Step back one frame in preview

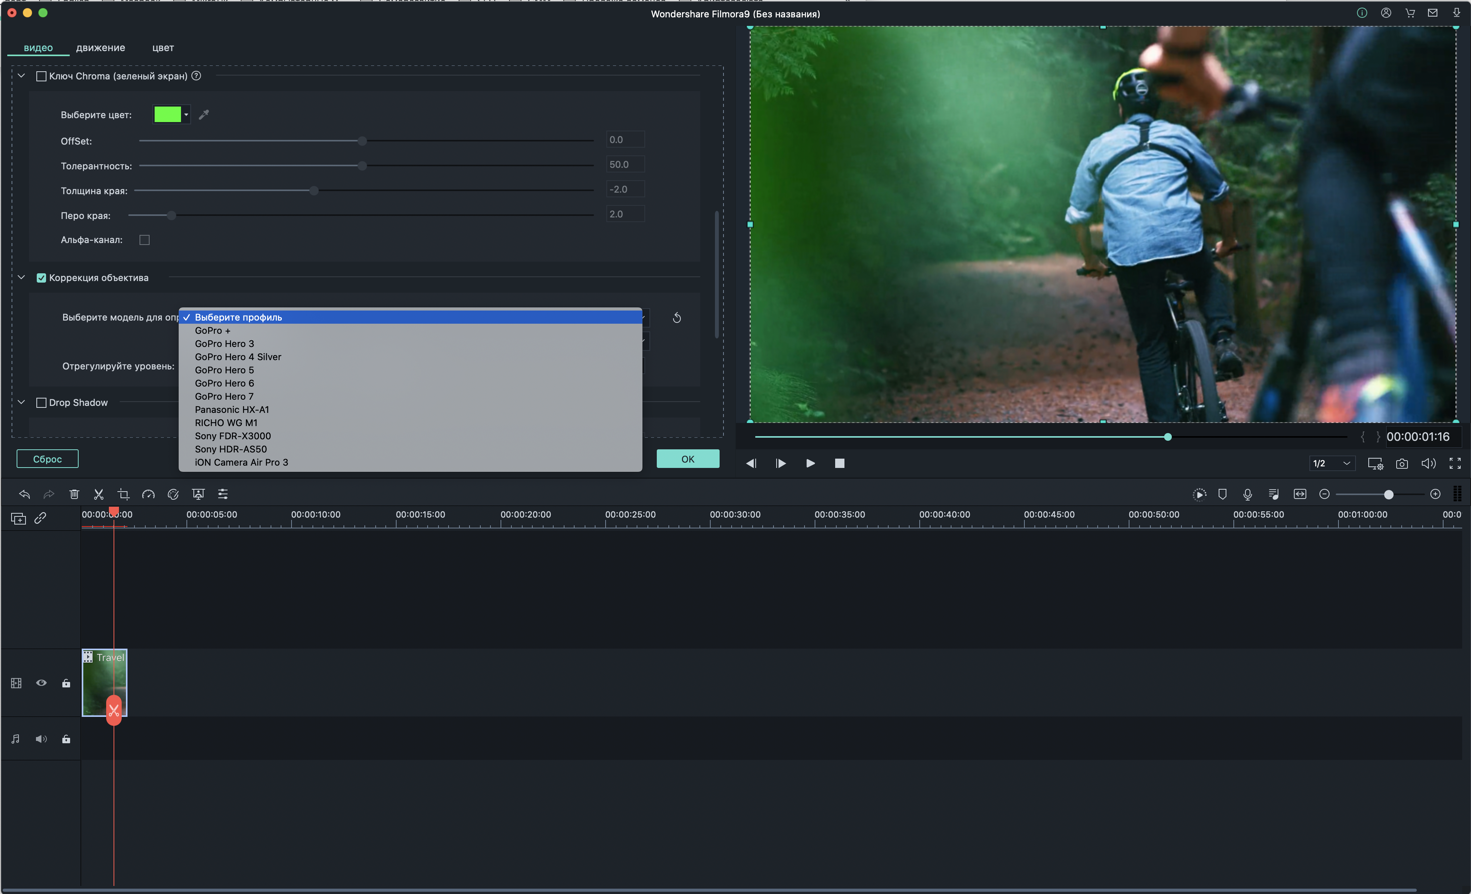click(x=751, y=464)
